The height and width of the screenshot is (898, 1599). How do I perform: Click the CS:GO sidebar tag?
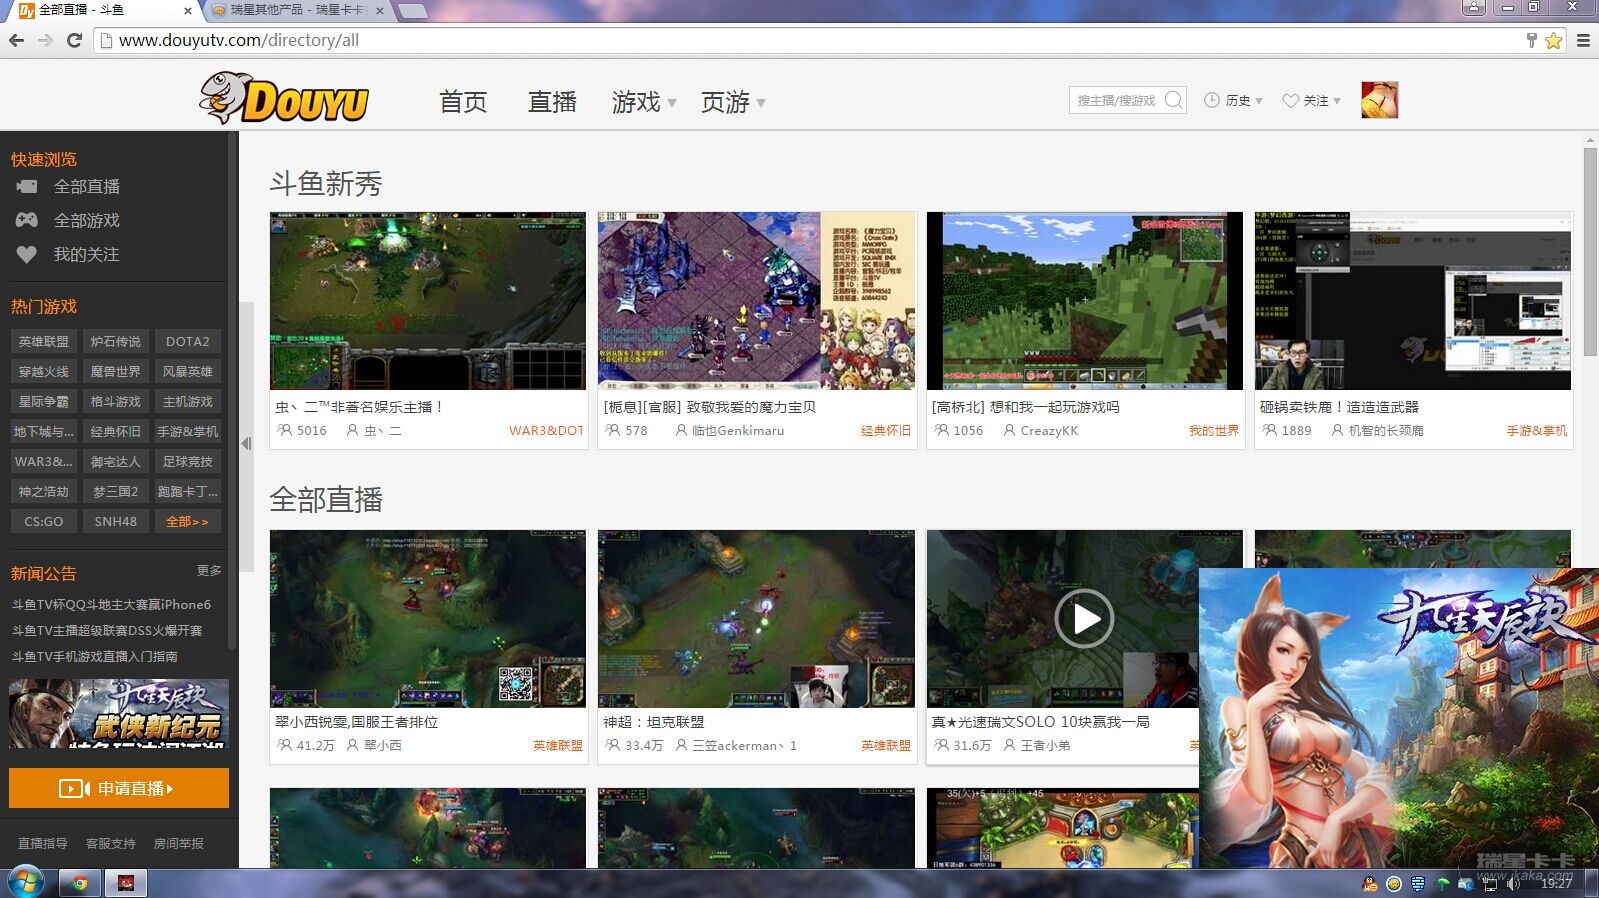[x=44, y=521]
